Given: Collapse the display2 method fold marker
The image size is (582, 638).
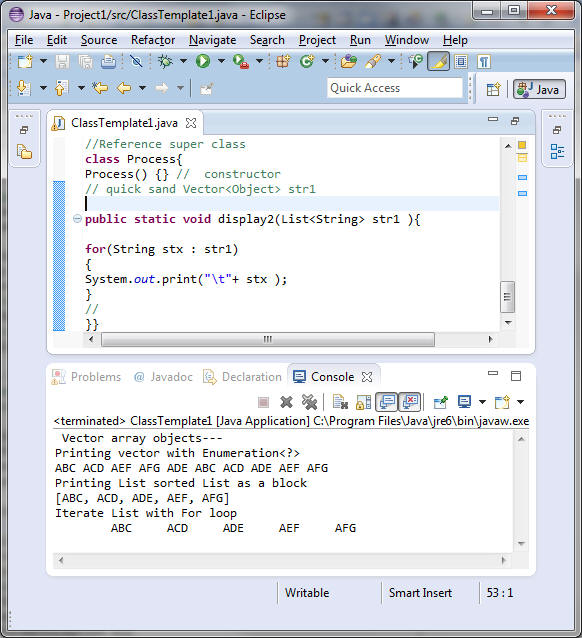Looking at the screenshot, I should coord(77,218).
